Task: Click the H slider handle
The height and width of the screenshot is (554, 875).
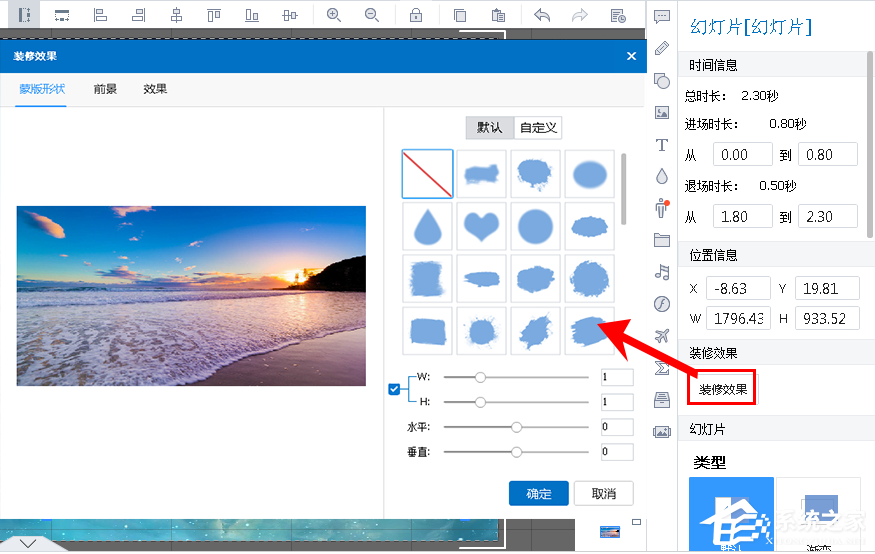Action: click(x=480, y=402)
